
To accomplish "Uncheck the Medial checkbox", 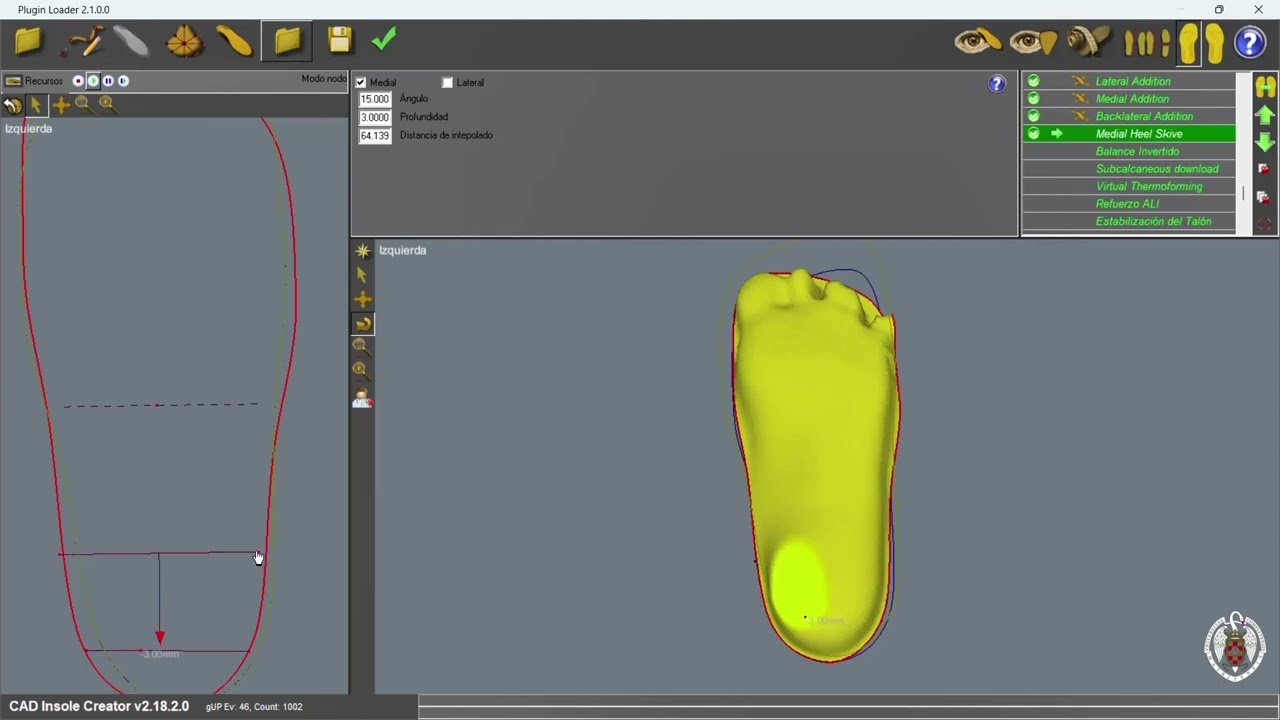I will [361, 82].
